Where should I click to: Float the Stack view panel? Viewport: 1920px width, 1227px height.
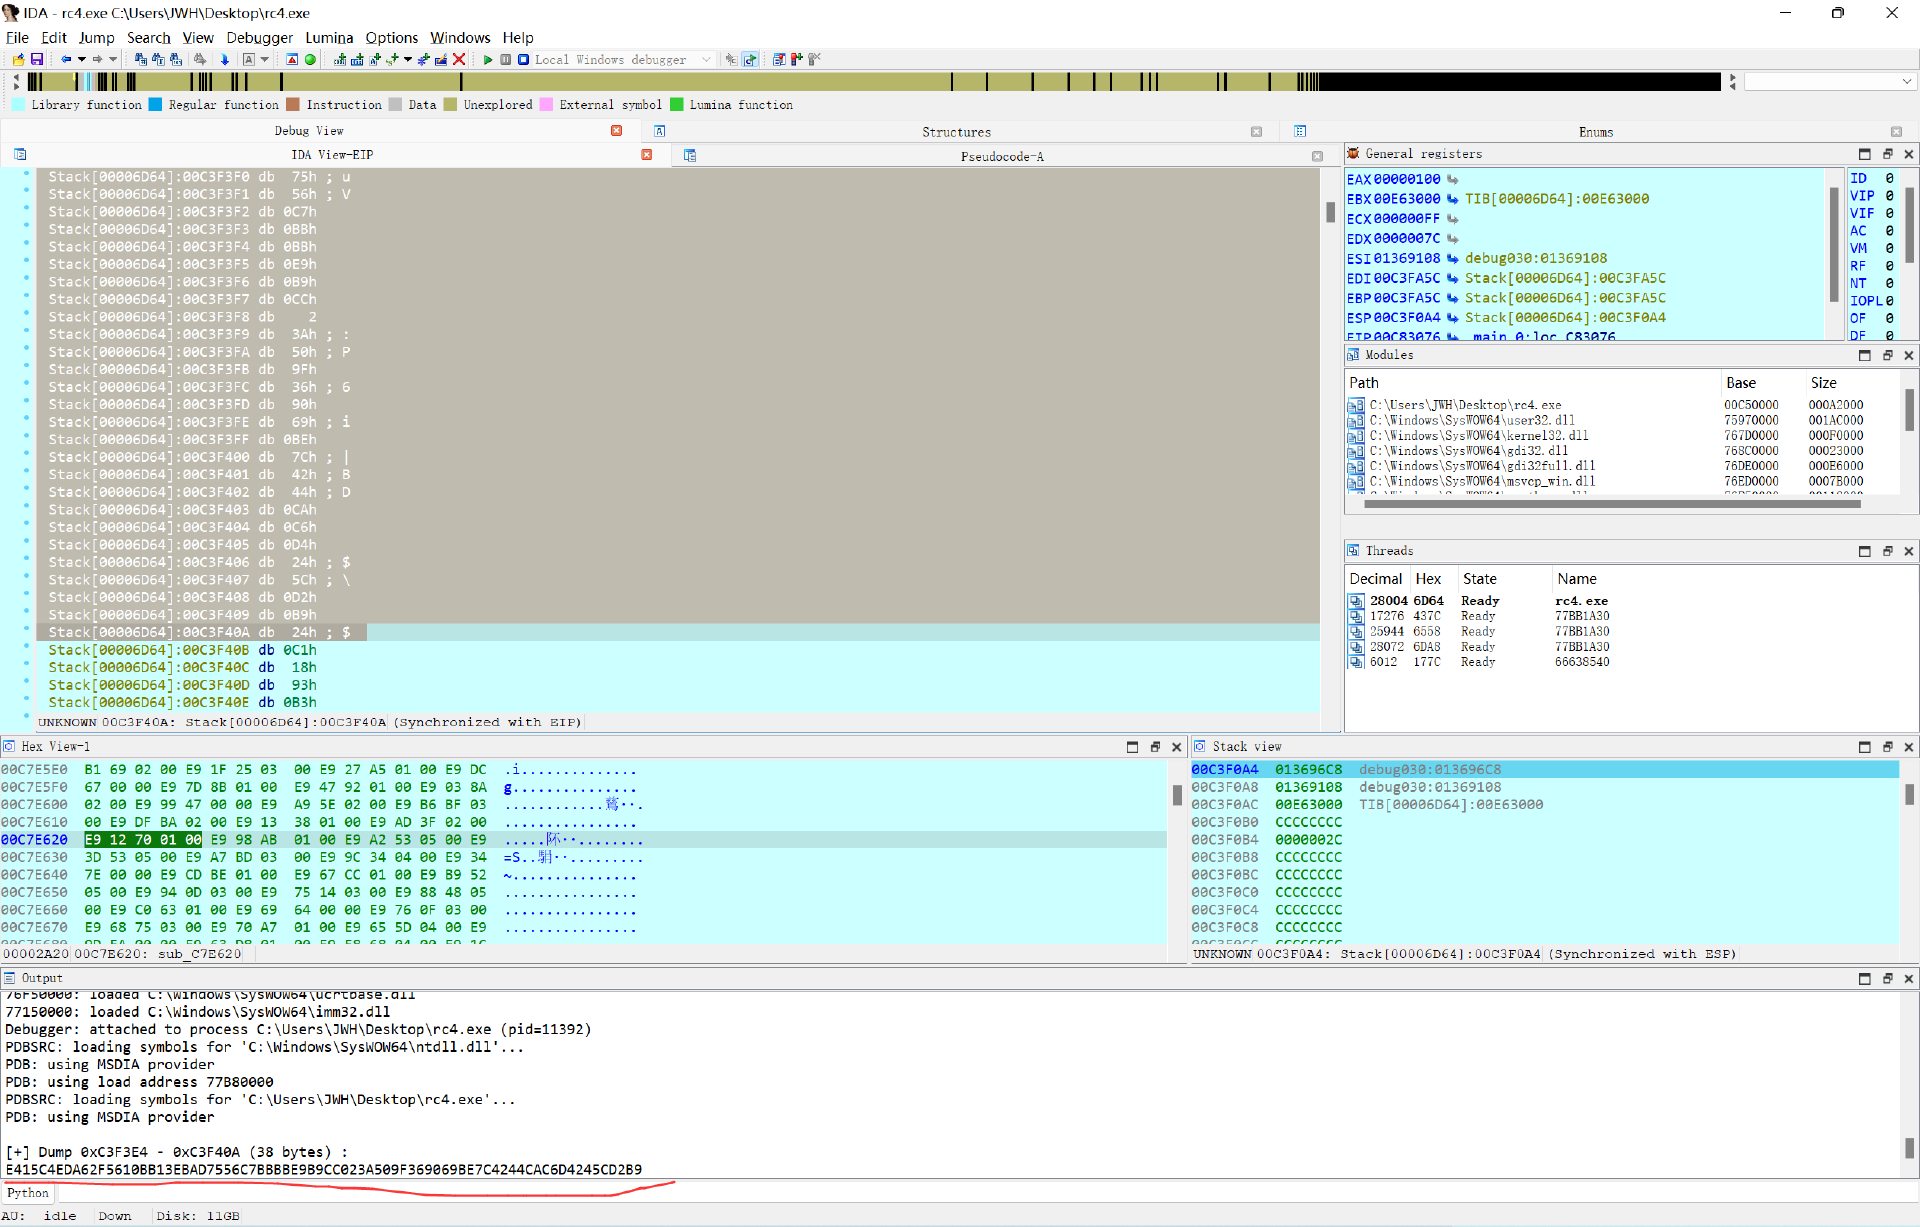1888,747
